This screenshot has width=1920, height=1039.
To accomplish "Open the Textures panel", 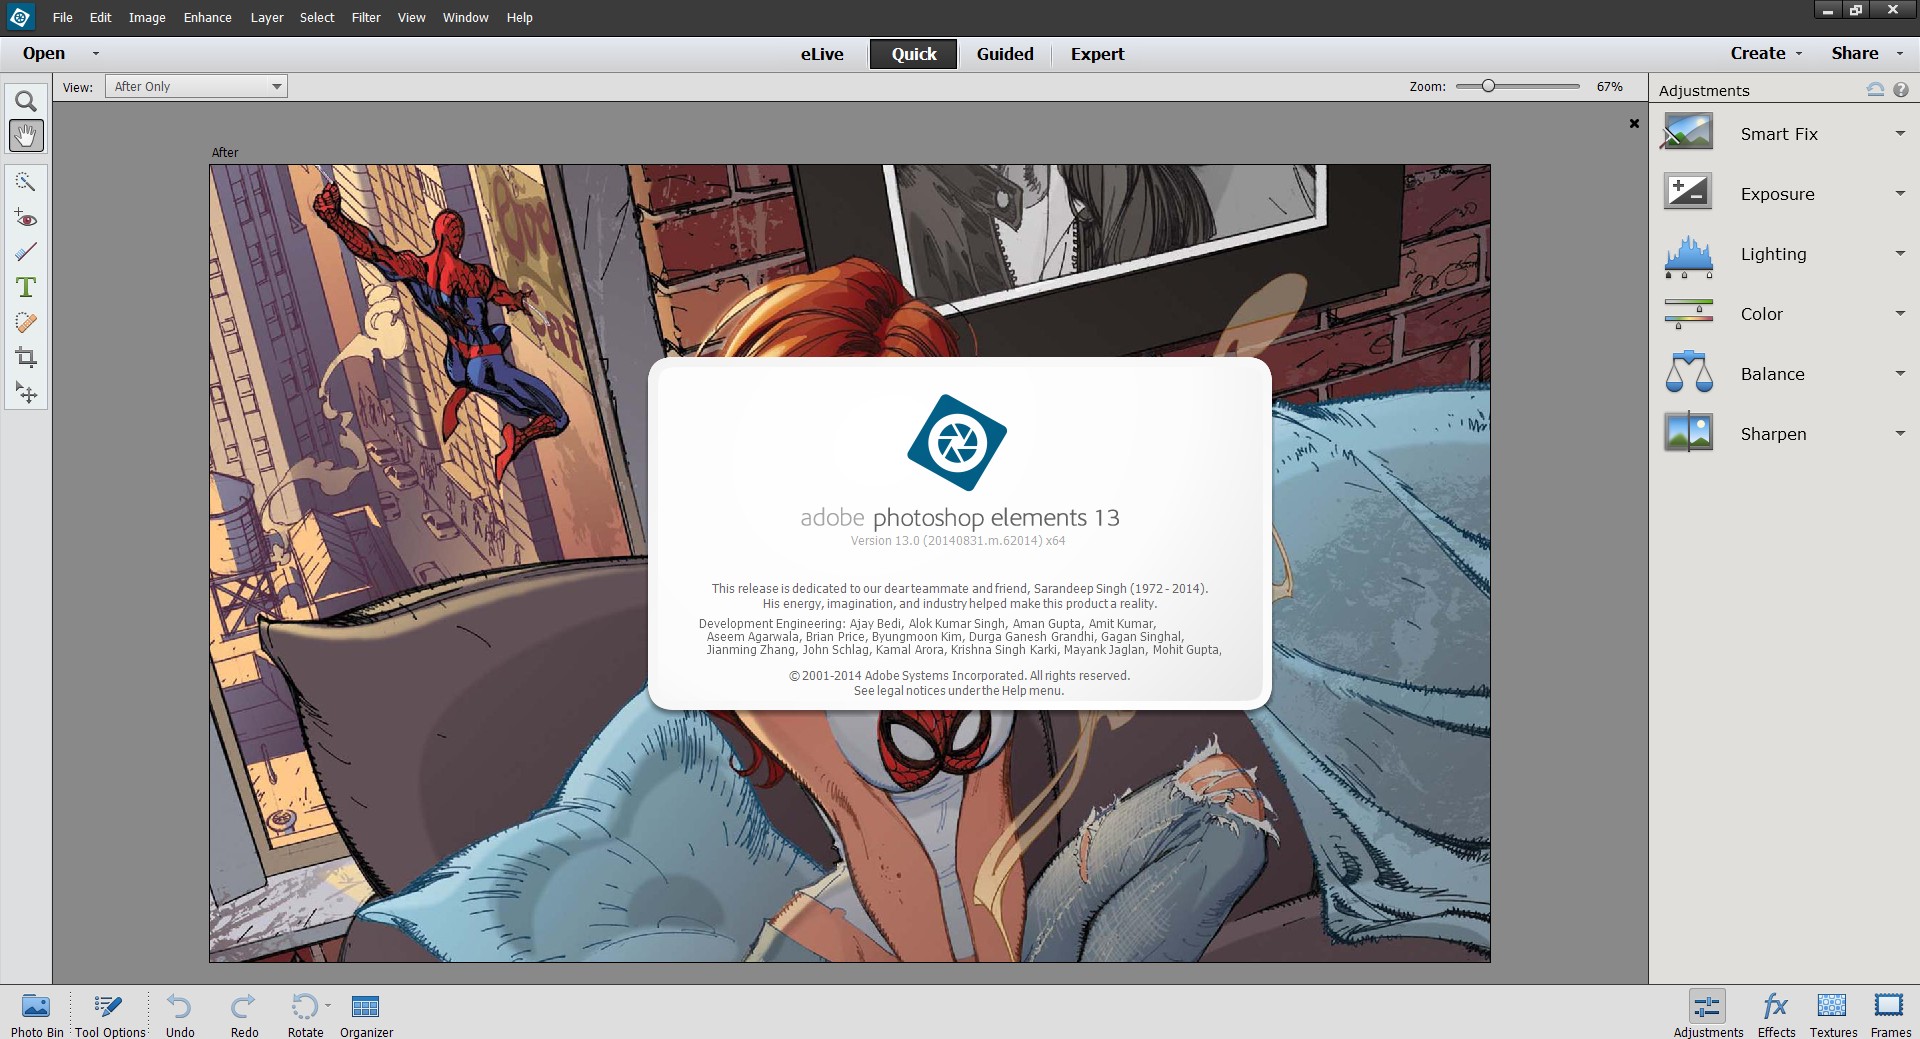I will tap(1833, 1014).
